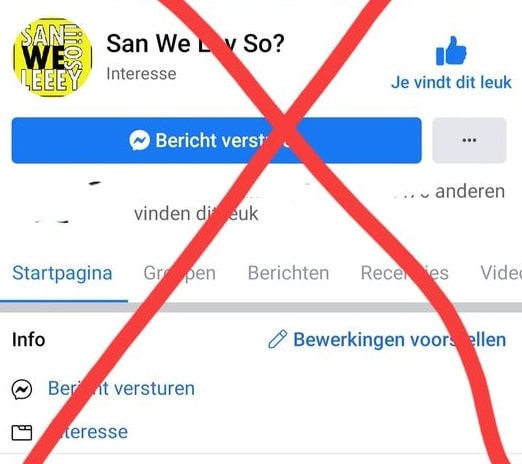Click the pencil edit icon in Info section
The height and width of the screenshot is (464, 522).
(x=277, y=339)
